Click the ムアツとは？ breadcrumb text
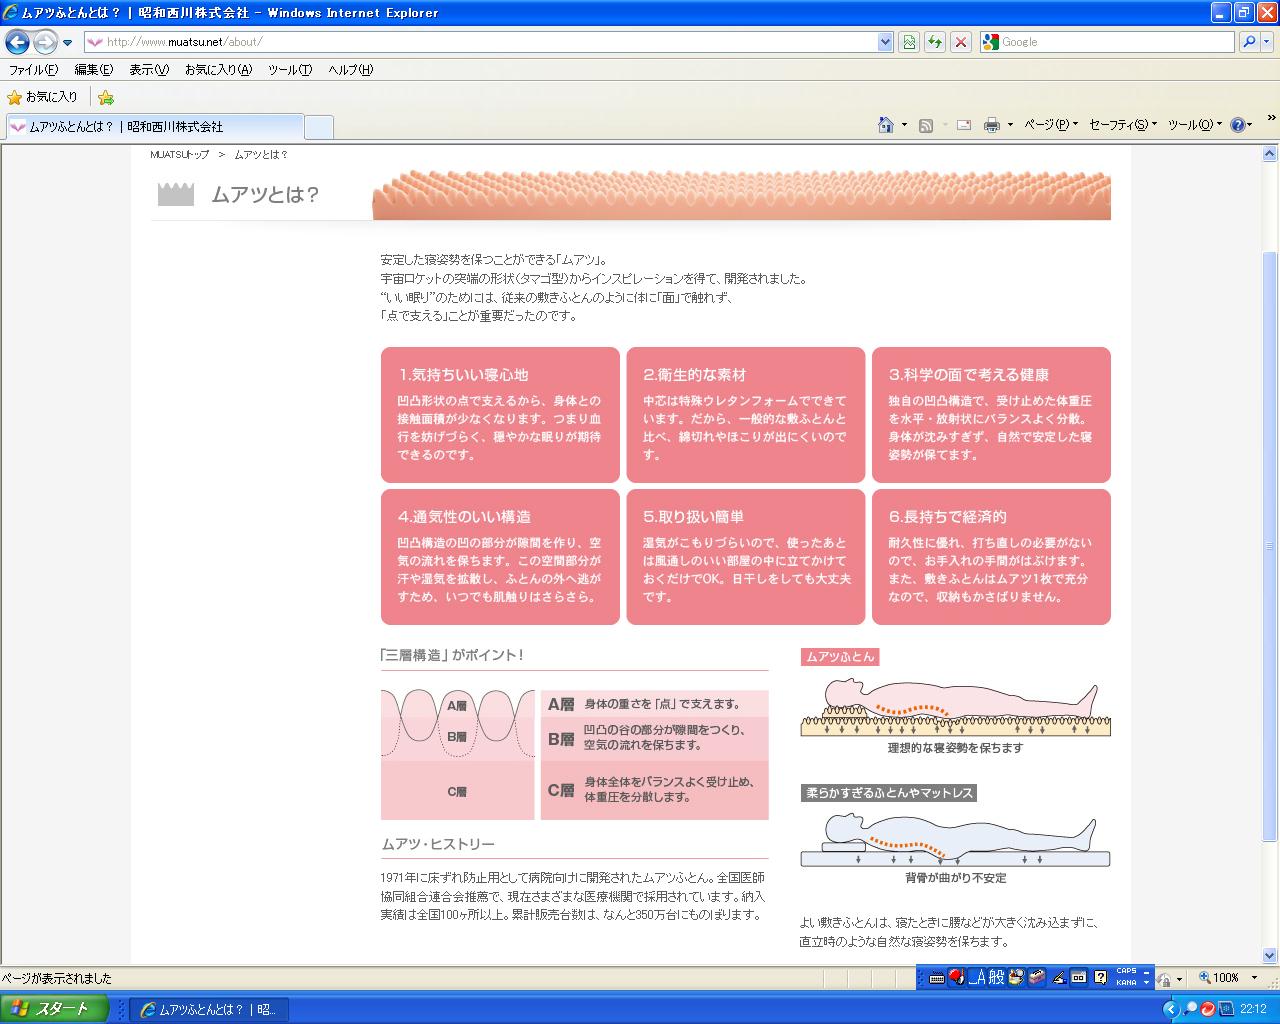The height and width of the screenshot is (1024, 1280). click(261, 155)
